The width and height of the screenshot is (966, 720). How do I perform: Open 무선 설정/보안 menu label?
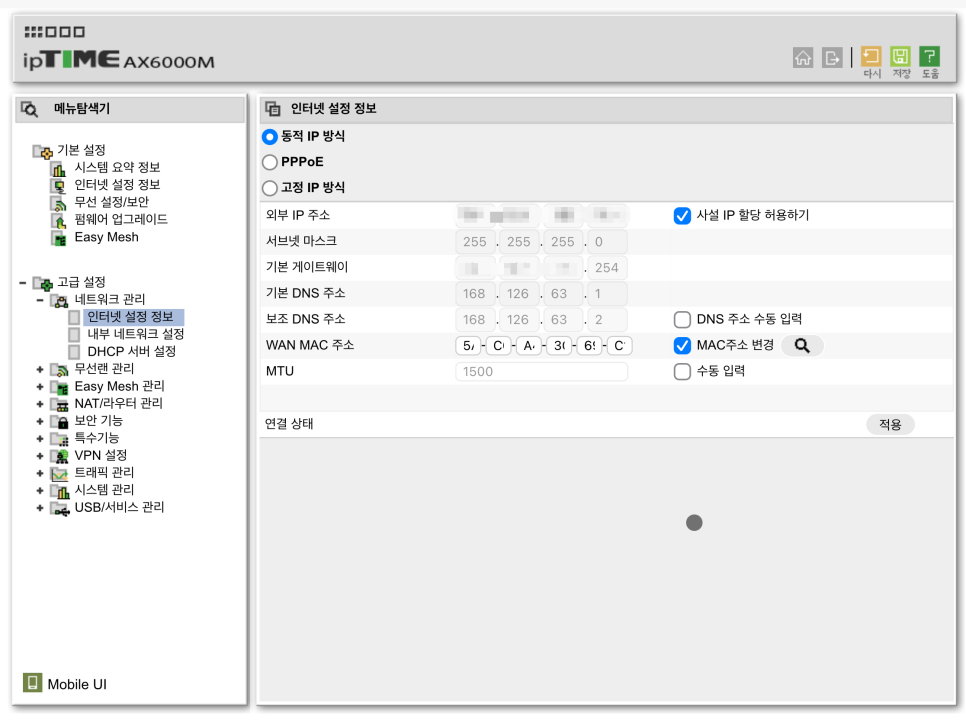(x=112, y=202)
